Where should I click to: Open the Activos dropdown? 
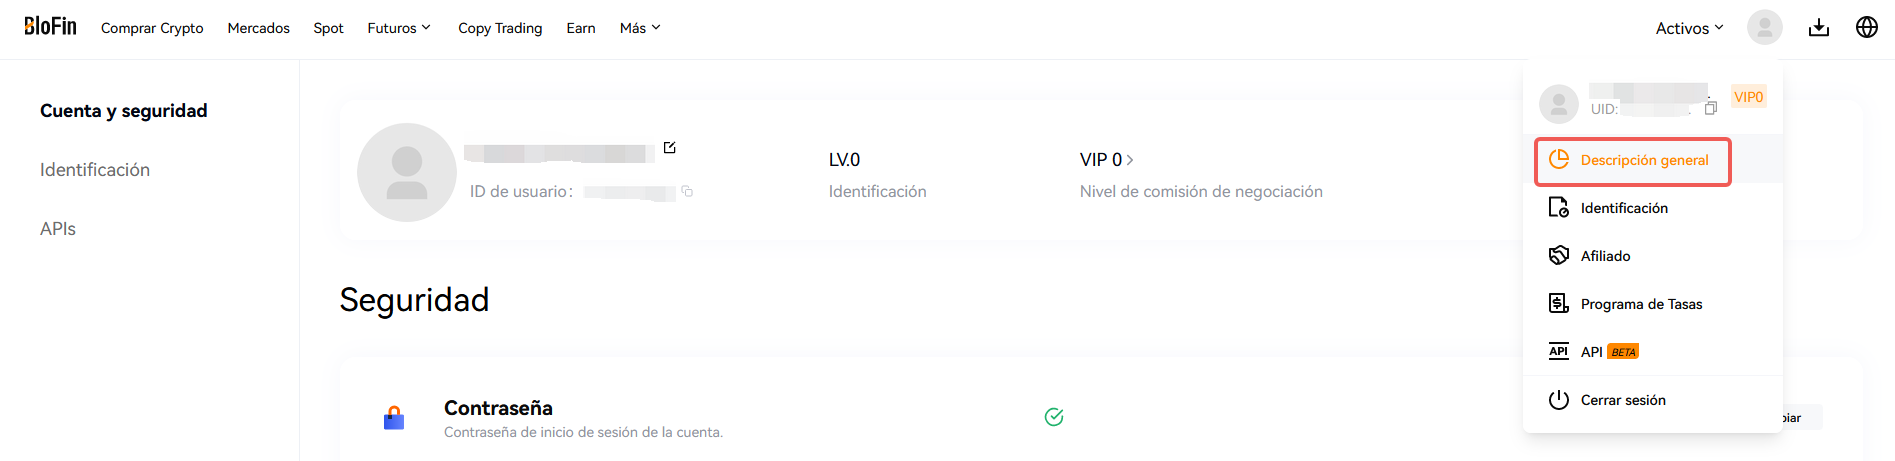pos(1689,28)
